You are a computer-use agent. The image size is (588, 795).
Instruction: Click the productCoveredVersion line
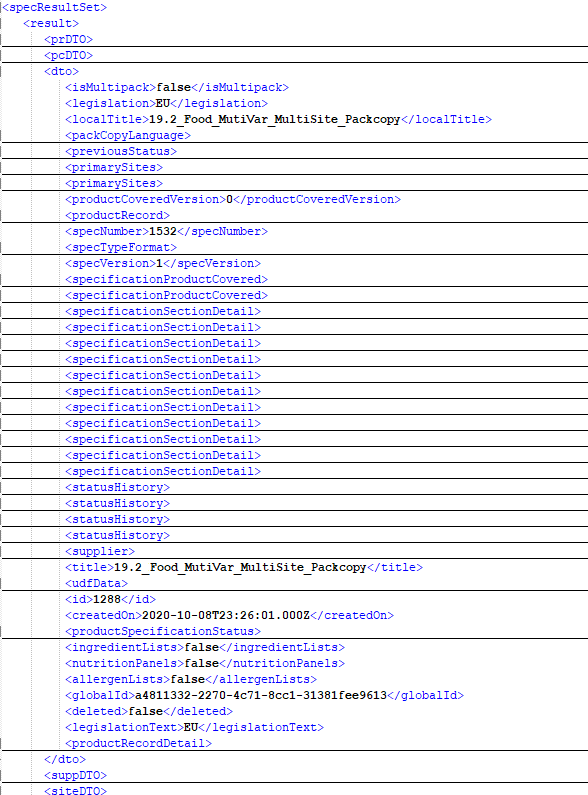click(x=233, y=199)
